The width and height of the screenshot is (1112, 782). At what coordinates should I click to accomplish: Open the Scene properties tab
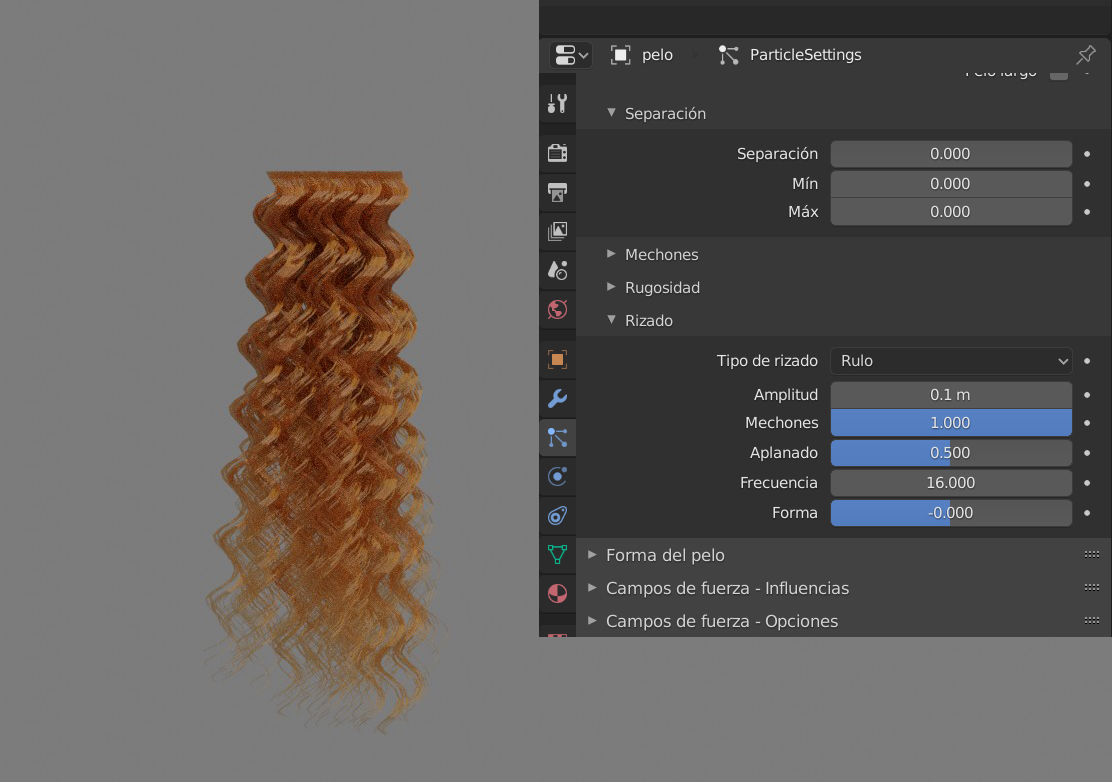coord(557,270)
